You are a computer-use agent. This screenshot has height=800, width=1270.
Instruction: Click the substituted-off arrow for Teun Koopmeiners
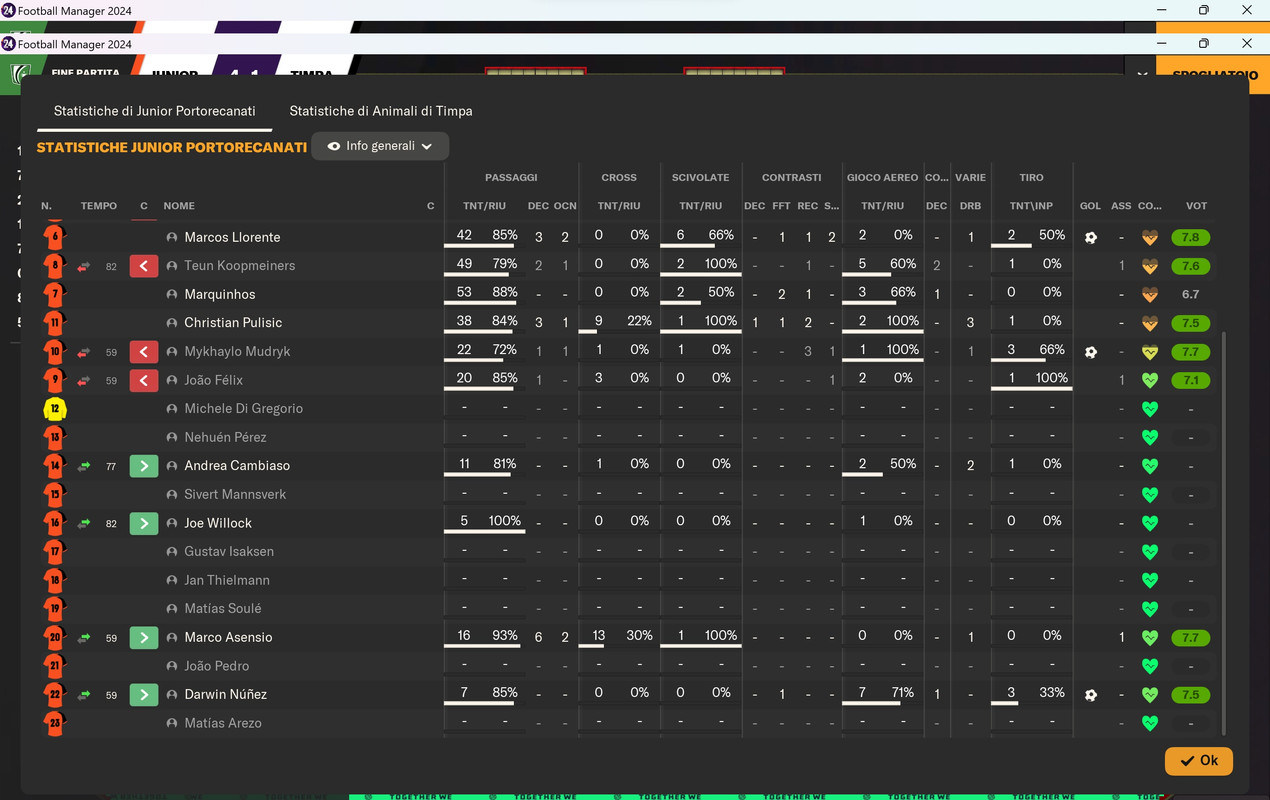point(144,266)
